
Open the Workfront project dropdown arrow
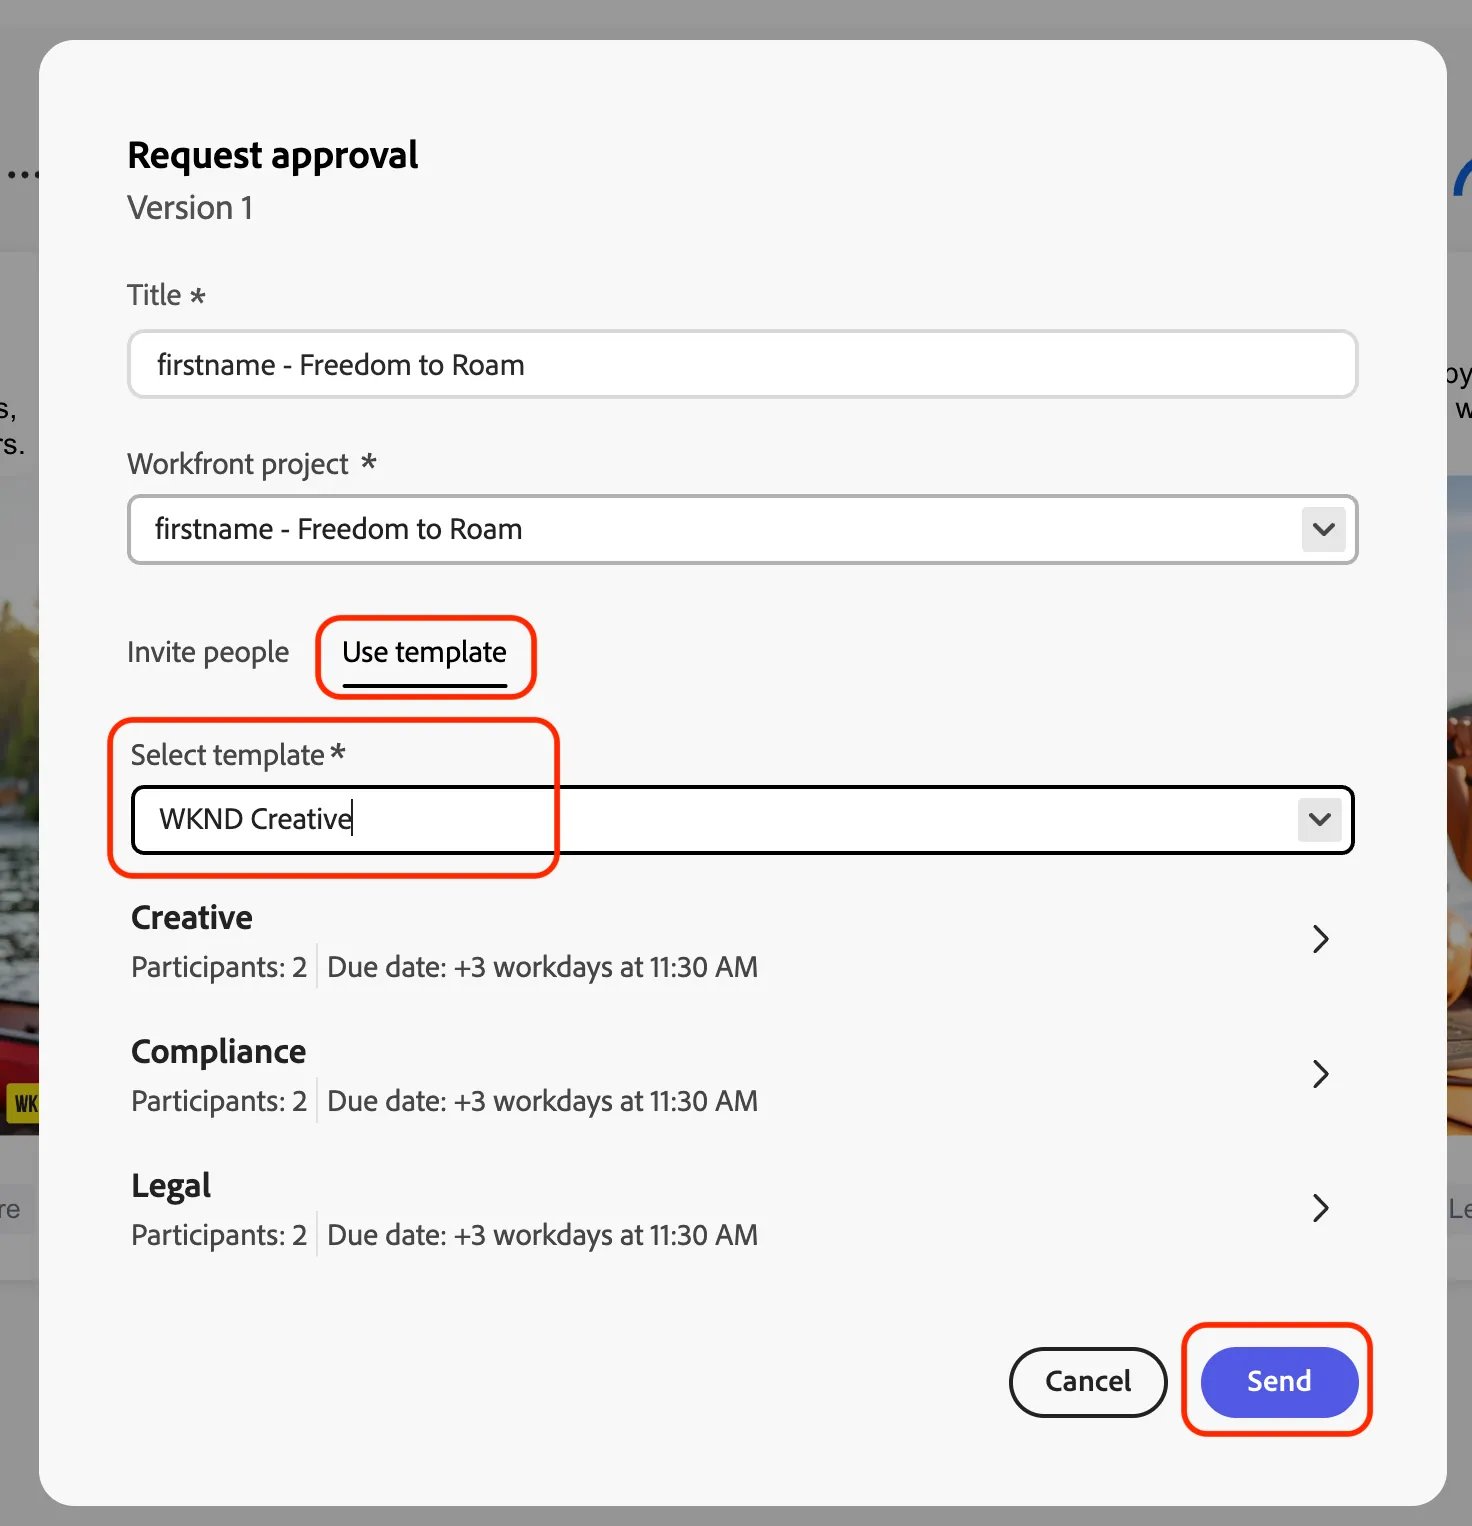1324,529
